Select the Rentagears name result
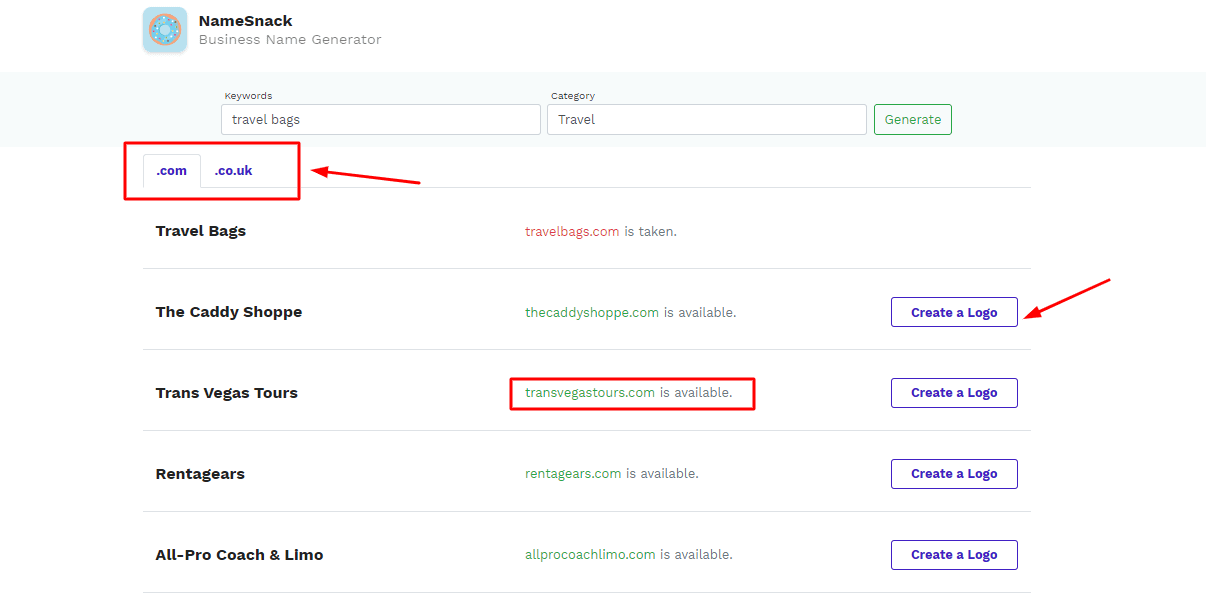1206x613 pixels. pos(200,474)
